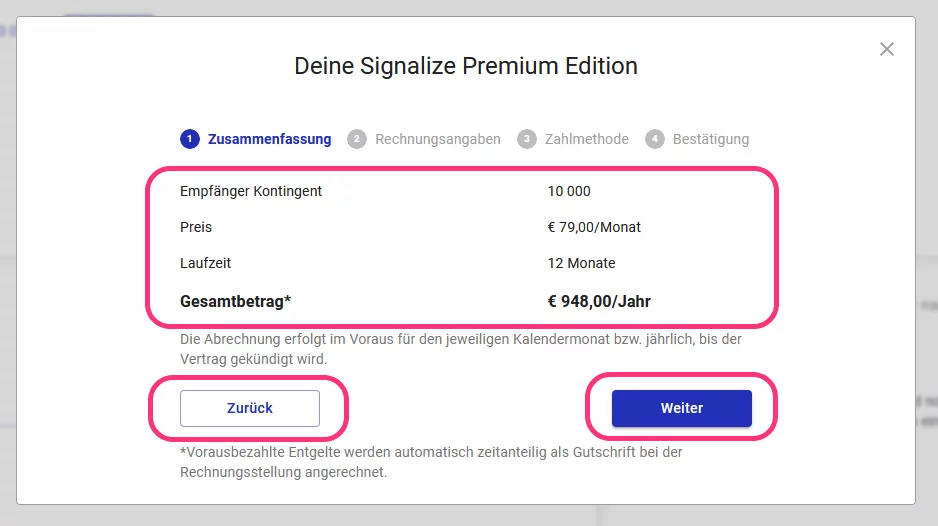Select the Zusammenfassung step label
The width and height of the screenshot is (938, 526).
point(269,139)
